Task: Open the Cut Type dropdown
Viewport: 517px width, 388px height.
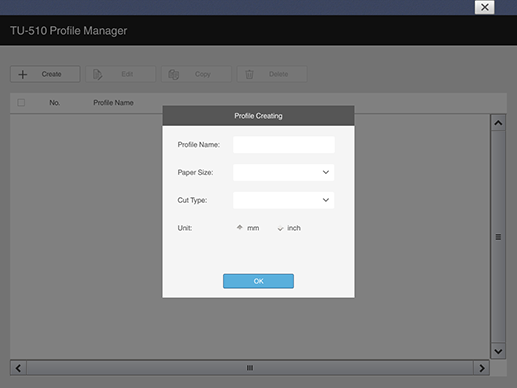Action: (x=284, y=200)
